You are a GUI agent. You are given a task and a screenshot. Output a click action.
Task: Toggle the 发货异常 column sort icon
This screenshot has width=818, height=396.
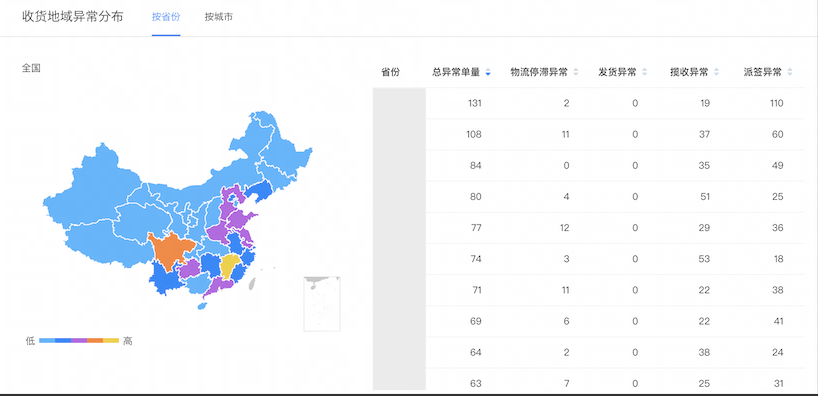(x=644, y=73)
